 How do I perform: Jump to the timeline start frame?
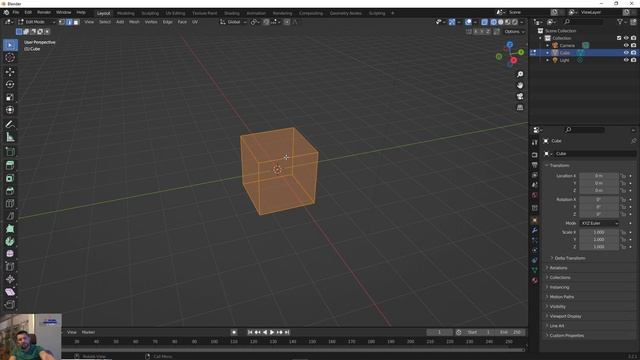[x=250, y=332]
